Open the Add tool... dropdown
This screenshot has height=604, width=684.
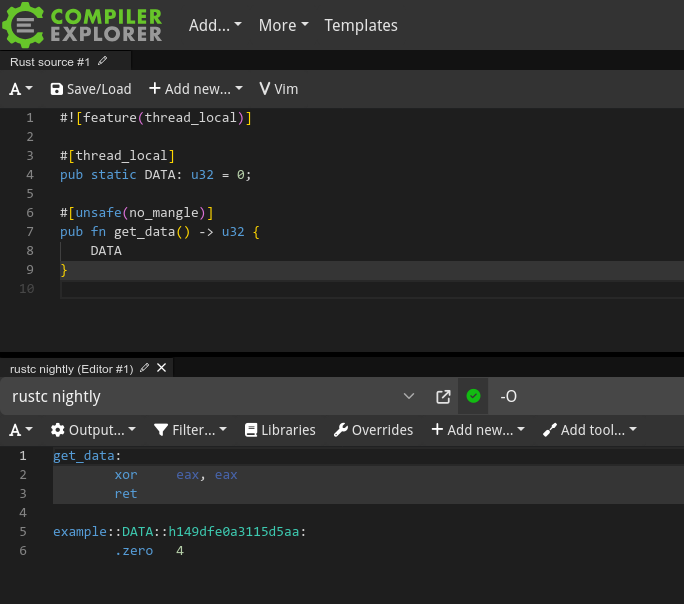(x=590, y=430)
